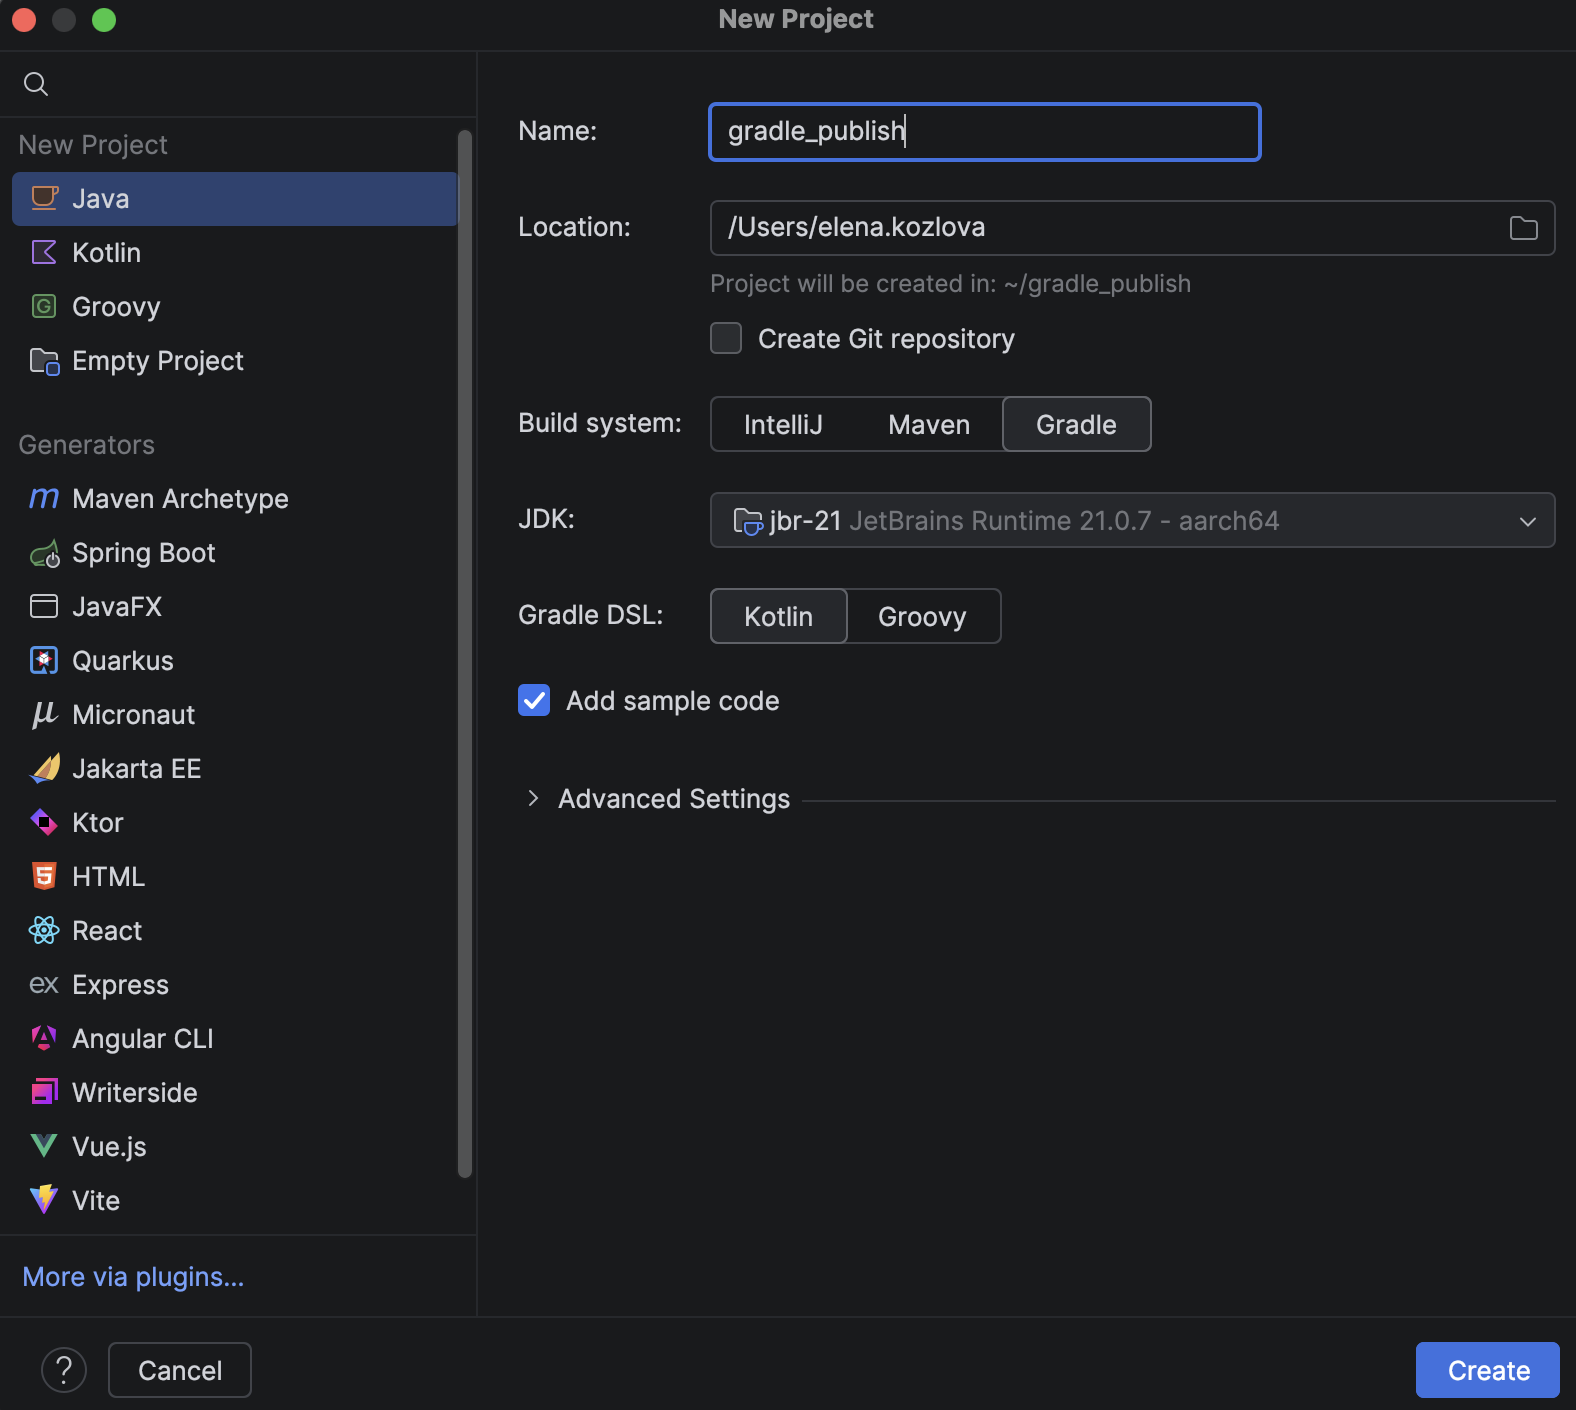This screenshot has height=1410, width=1576.
Task: Click the Quarkus icon
Action: (x=44, y=660)
